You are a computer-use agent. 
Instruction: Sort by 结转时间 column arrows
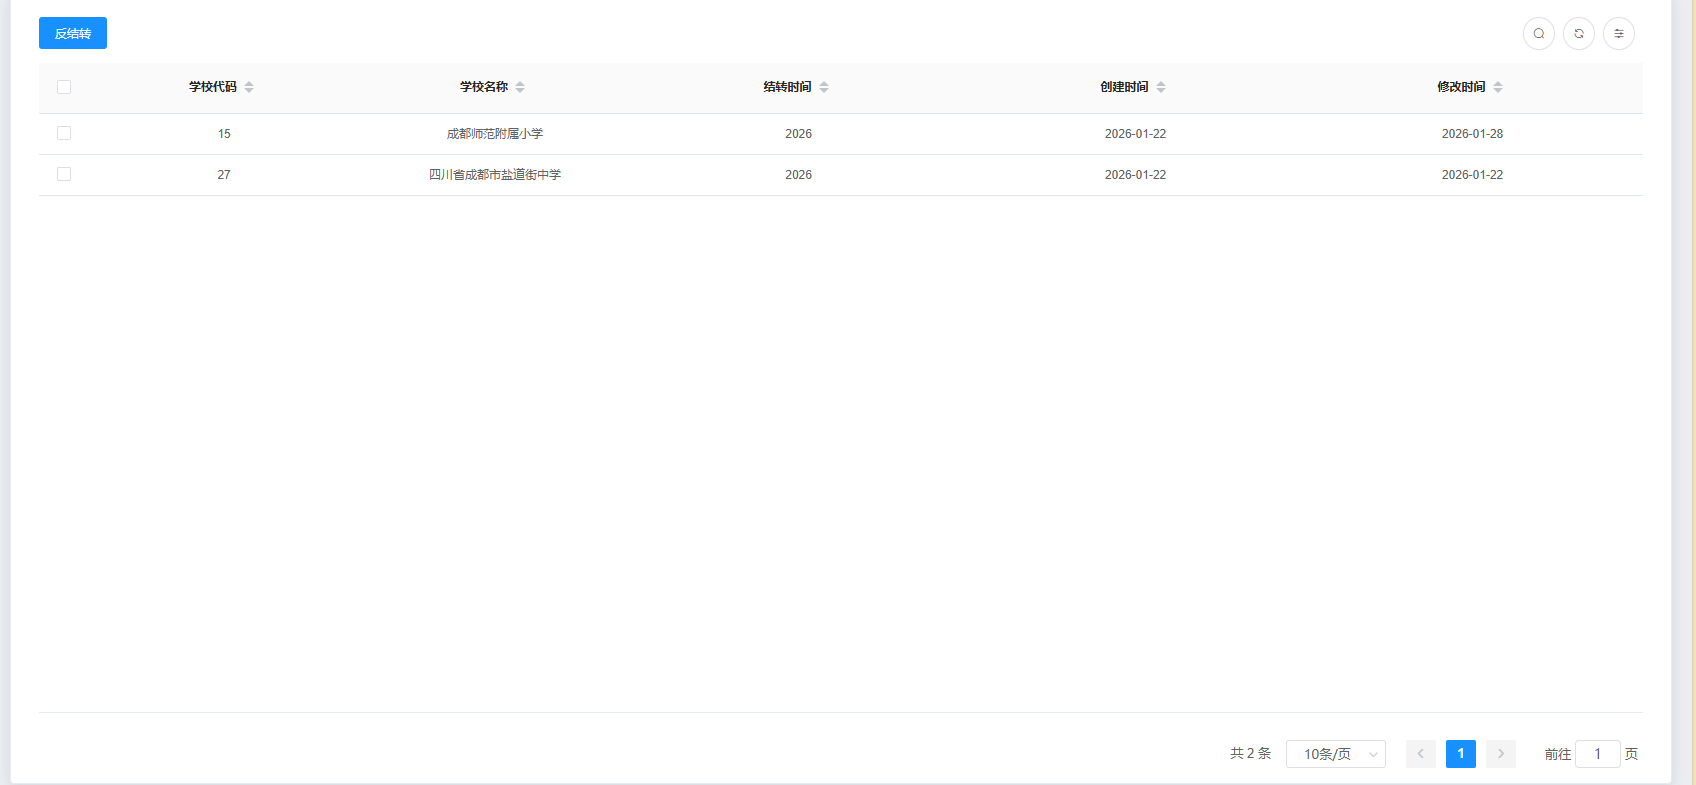click(x=824, y=87)
